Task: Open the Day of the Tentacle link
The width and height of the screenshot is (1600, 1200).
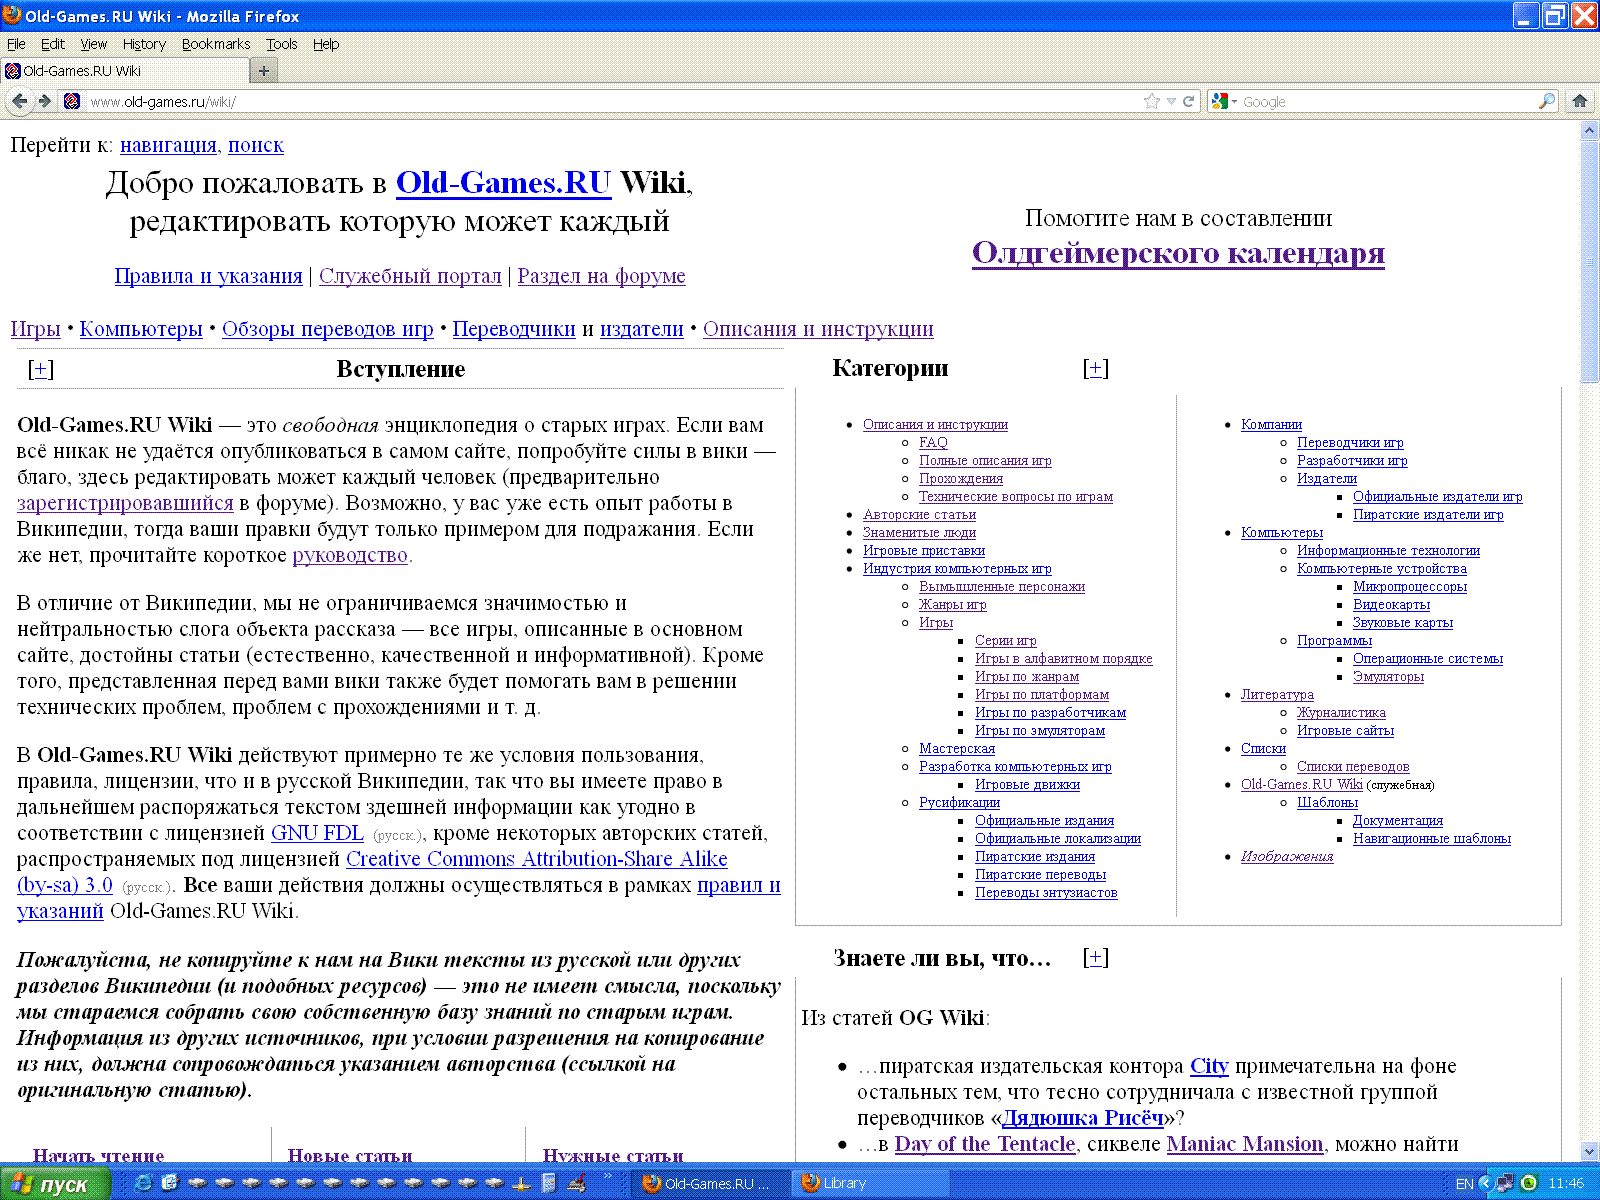Action: coord(985,1144)
